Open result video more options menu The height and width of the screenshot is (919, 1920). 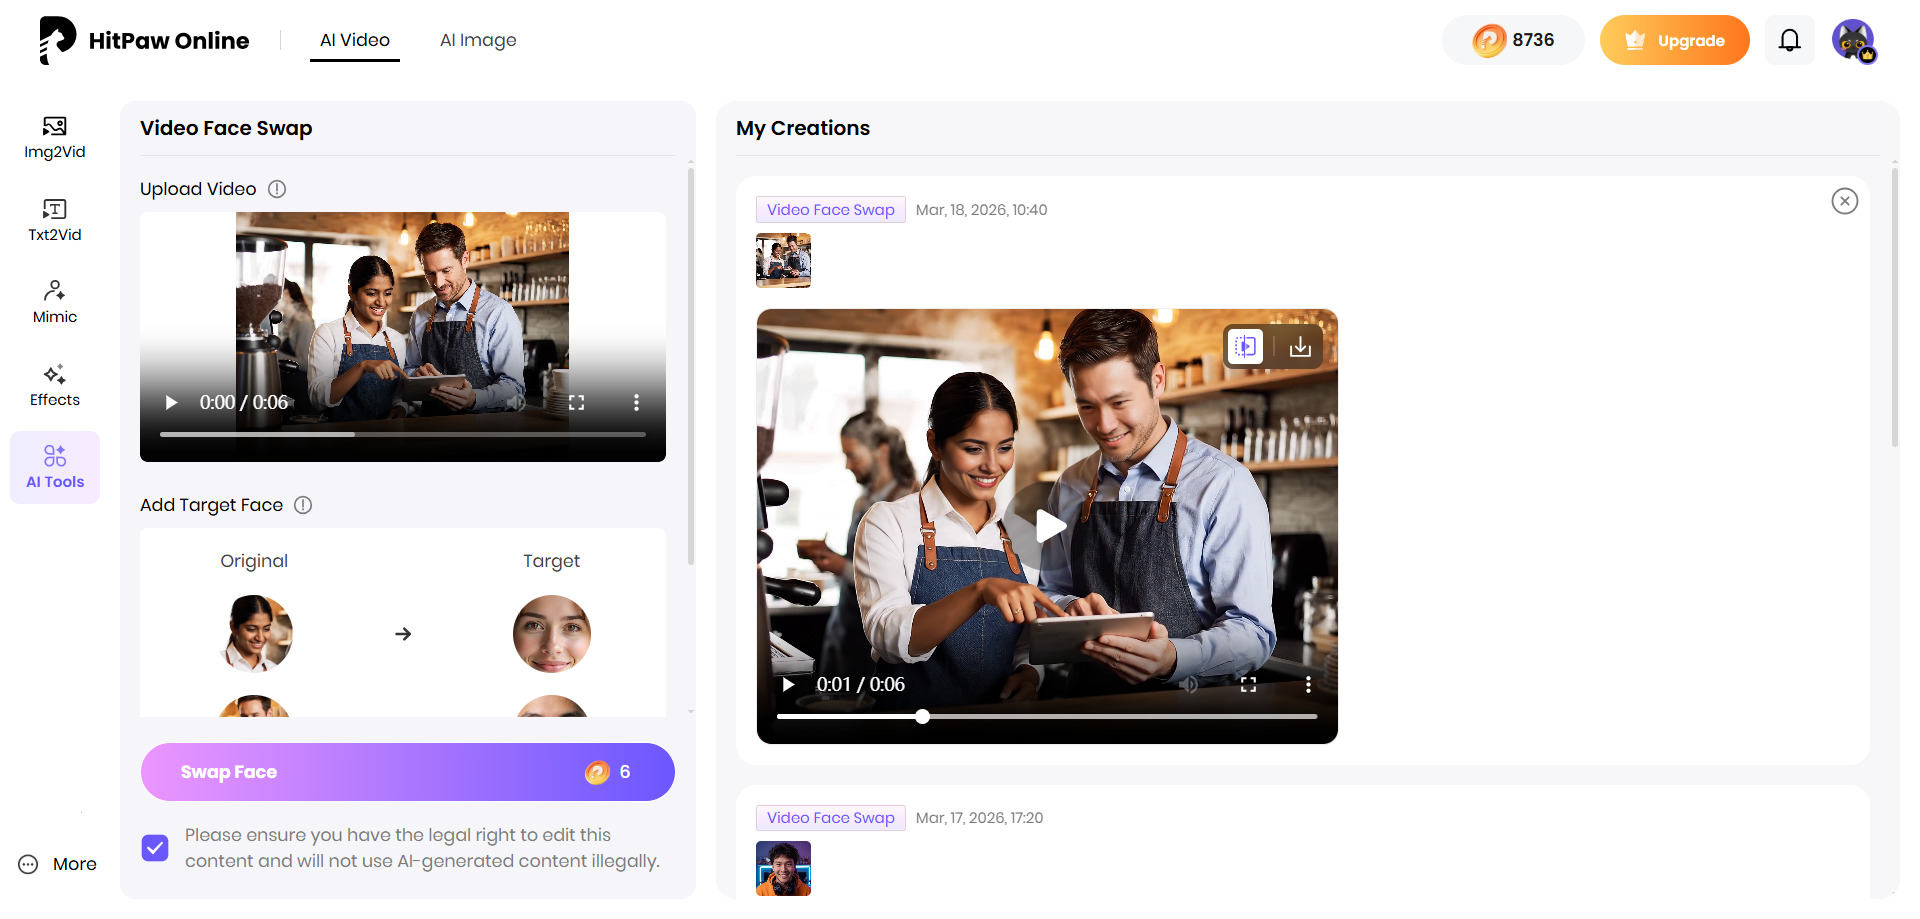coord(1308,685)
